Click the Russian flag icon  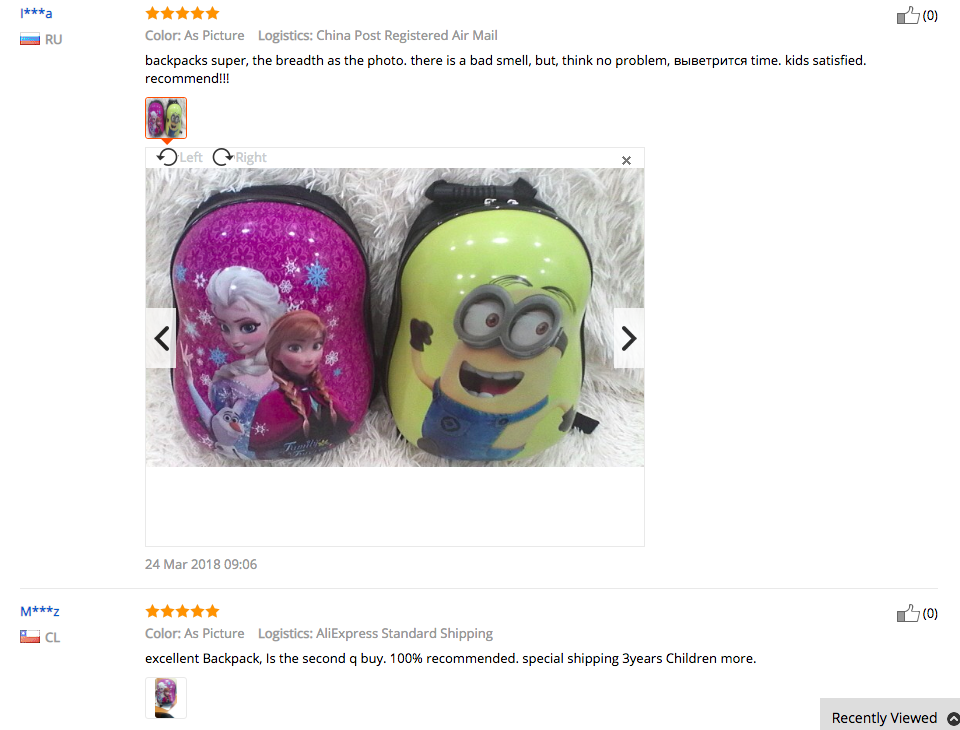(29, 40)
